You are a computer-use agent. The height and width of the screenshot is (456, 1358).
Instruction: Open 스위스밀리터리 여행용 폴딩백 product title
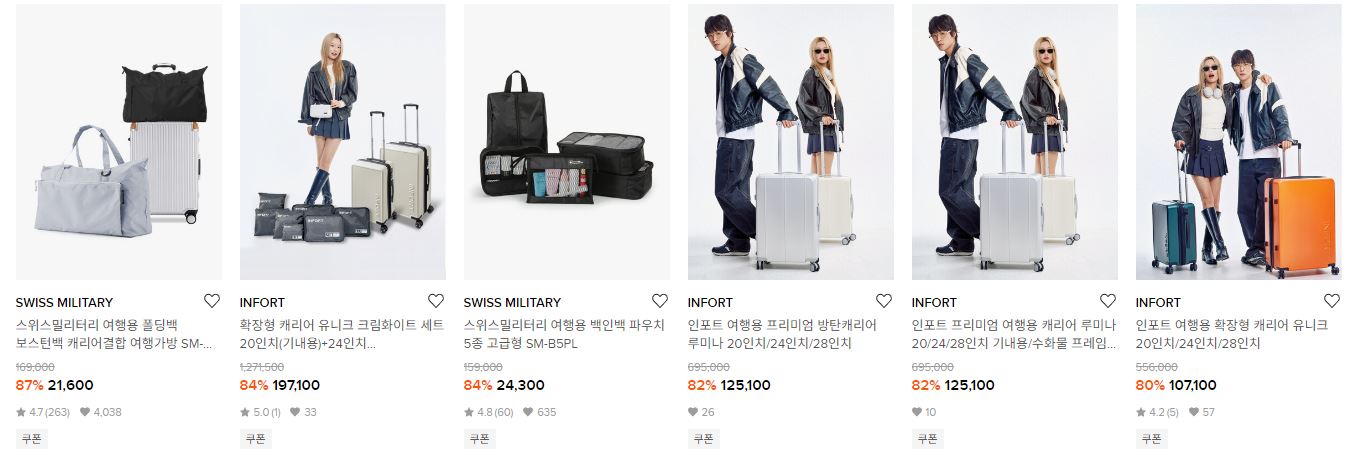point(116,335)
